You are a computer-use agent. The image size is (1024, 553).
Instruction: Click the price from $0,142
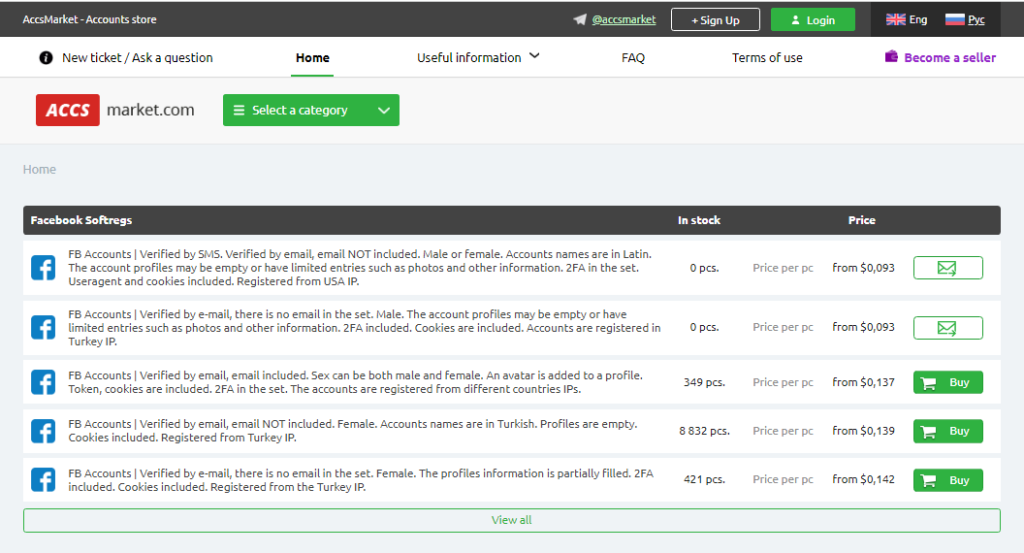tap(863, 479)
